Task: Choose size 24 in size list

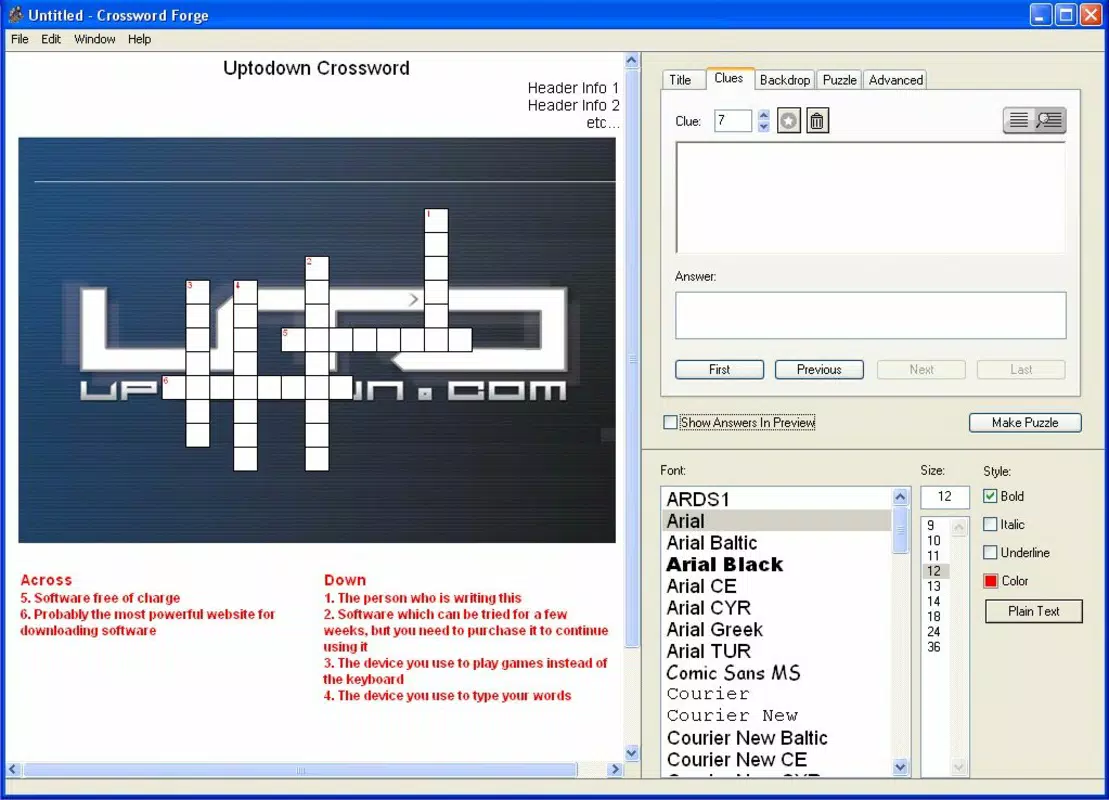Action: tap(936, 632)
